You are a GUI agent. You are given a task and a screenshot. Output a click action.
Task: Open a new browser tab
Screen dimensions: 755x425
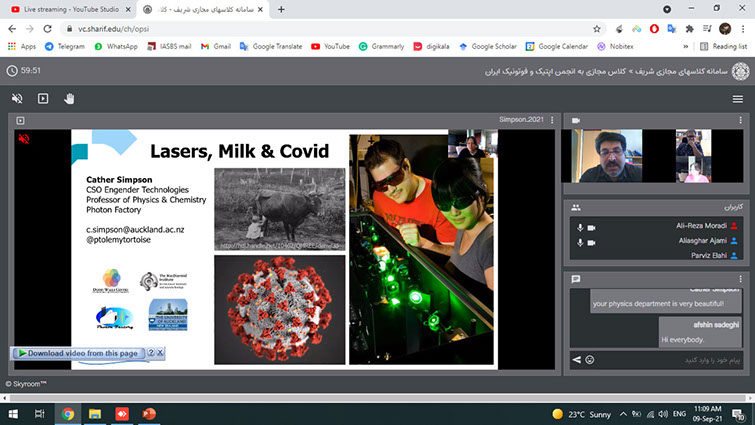click(281, 9)
